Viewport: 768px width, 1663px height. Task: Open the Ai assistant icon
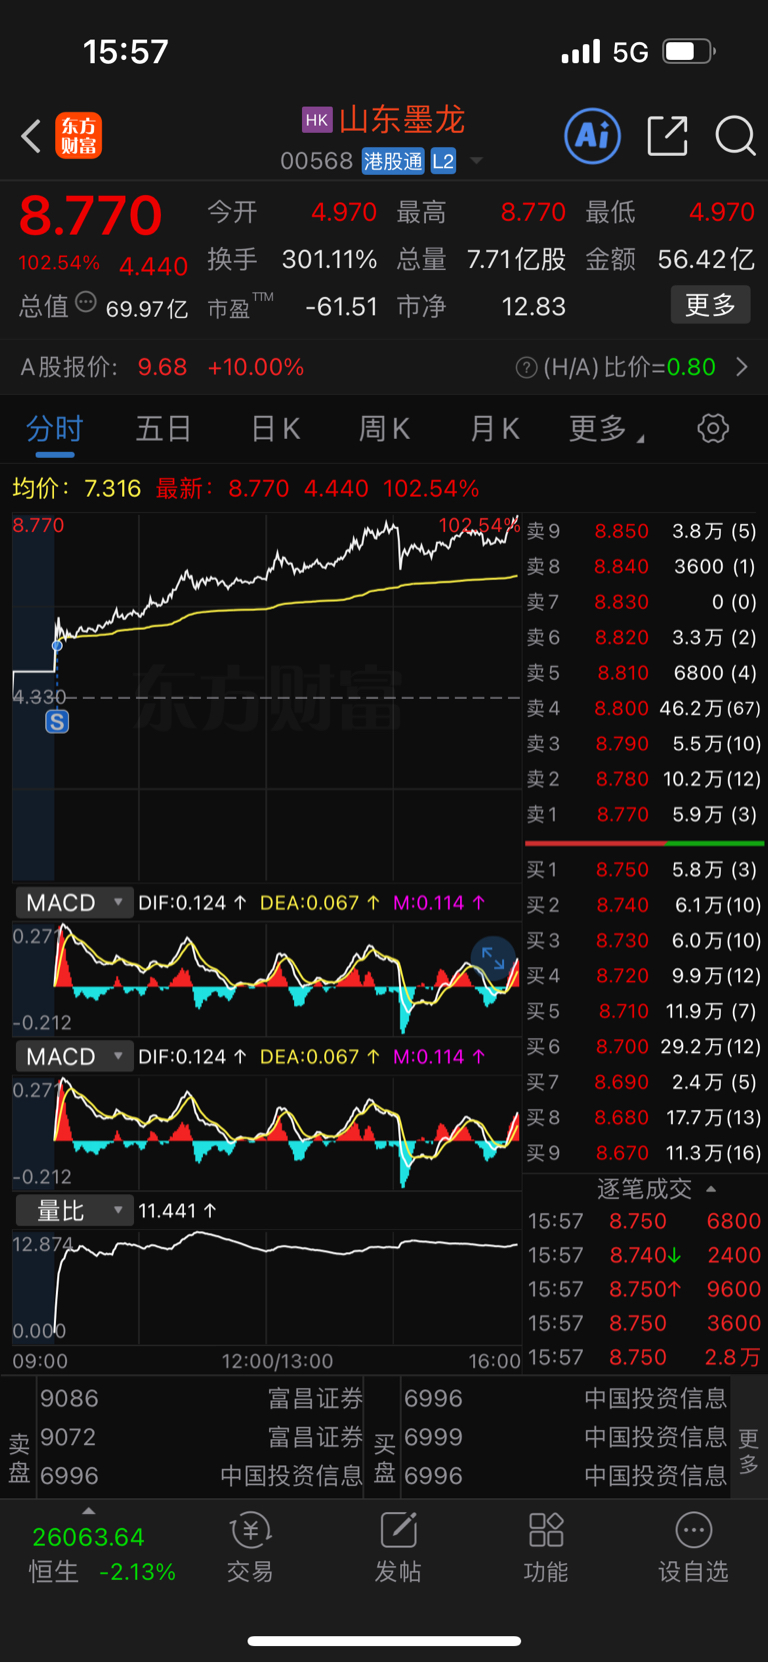tap(593, 136)
